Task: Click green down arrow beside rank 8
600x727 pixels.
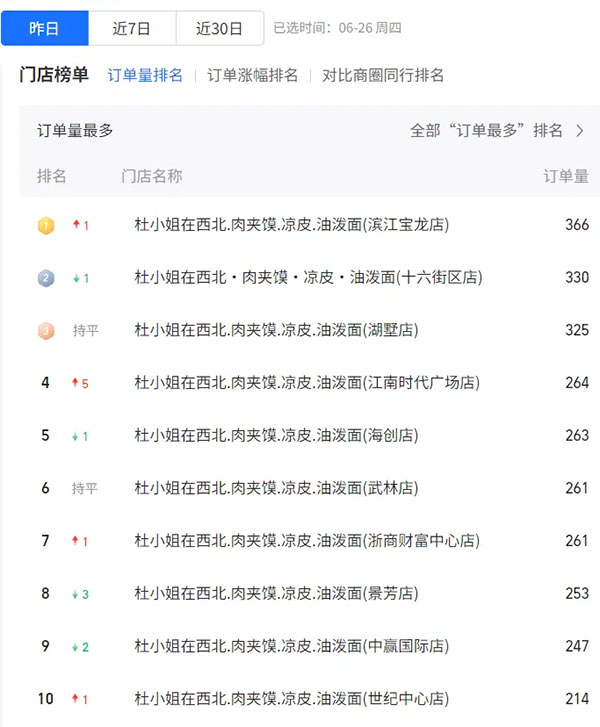Action: point(76,595)
